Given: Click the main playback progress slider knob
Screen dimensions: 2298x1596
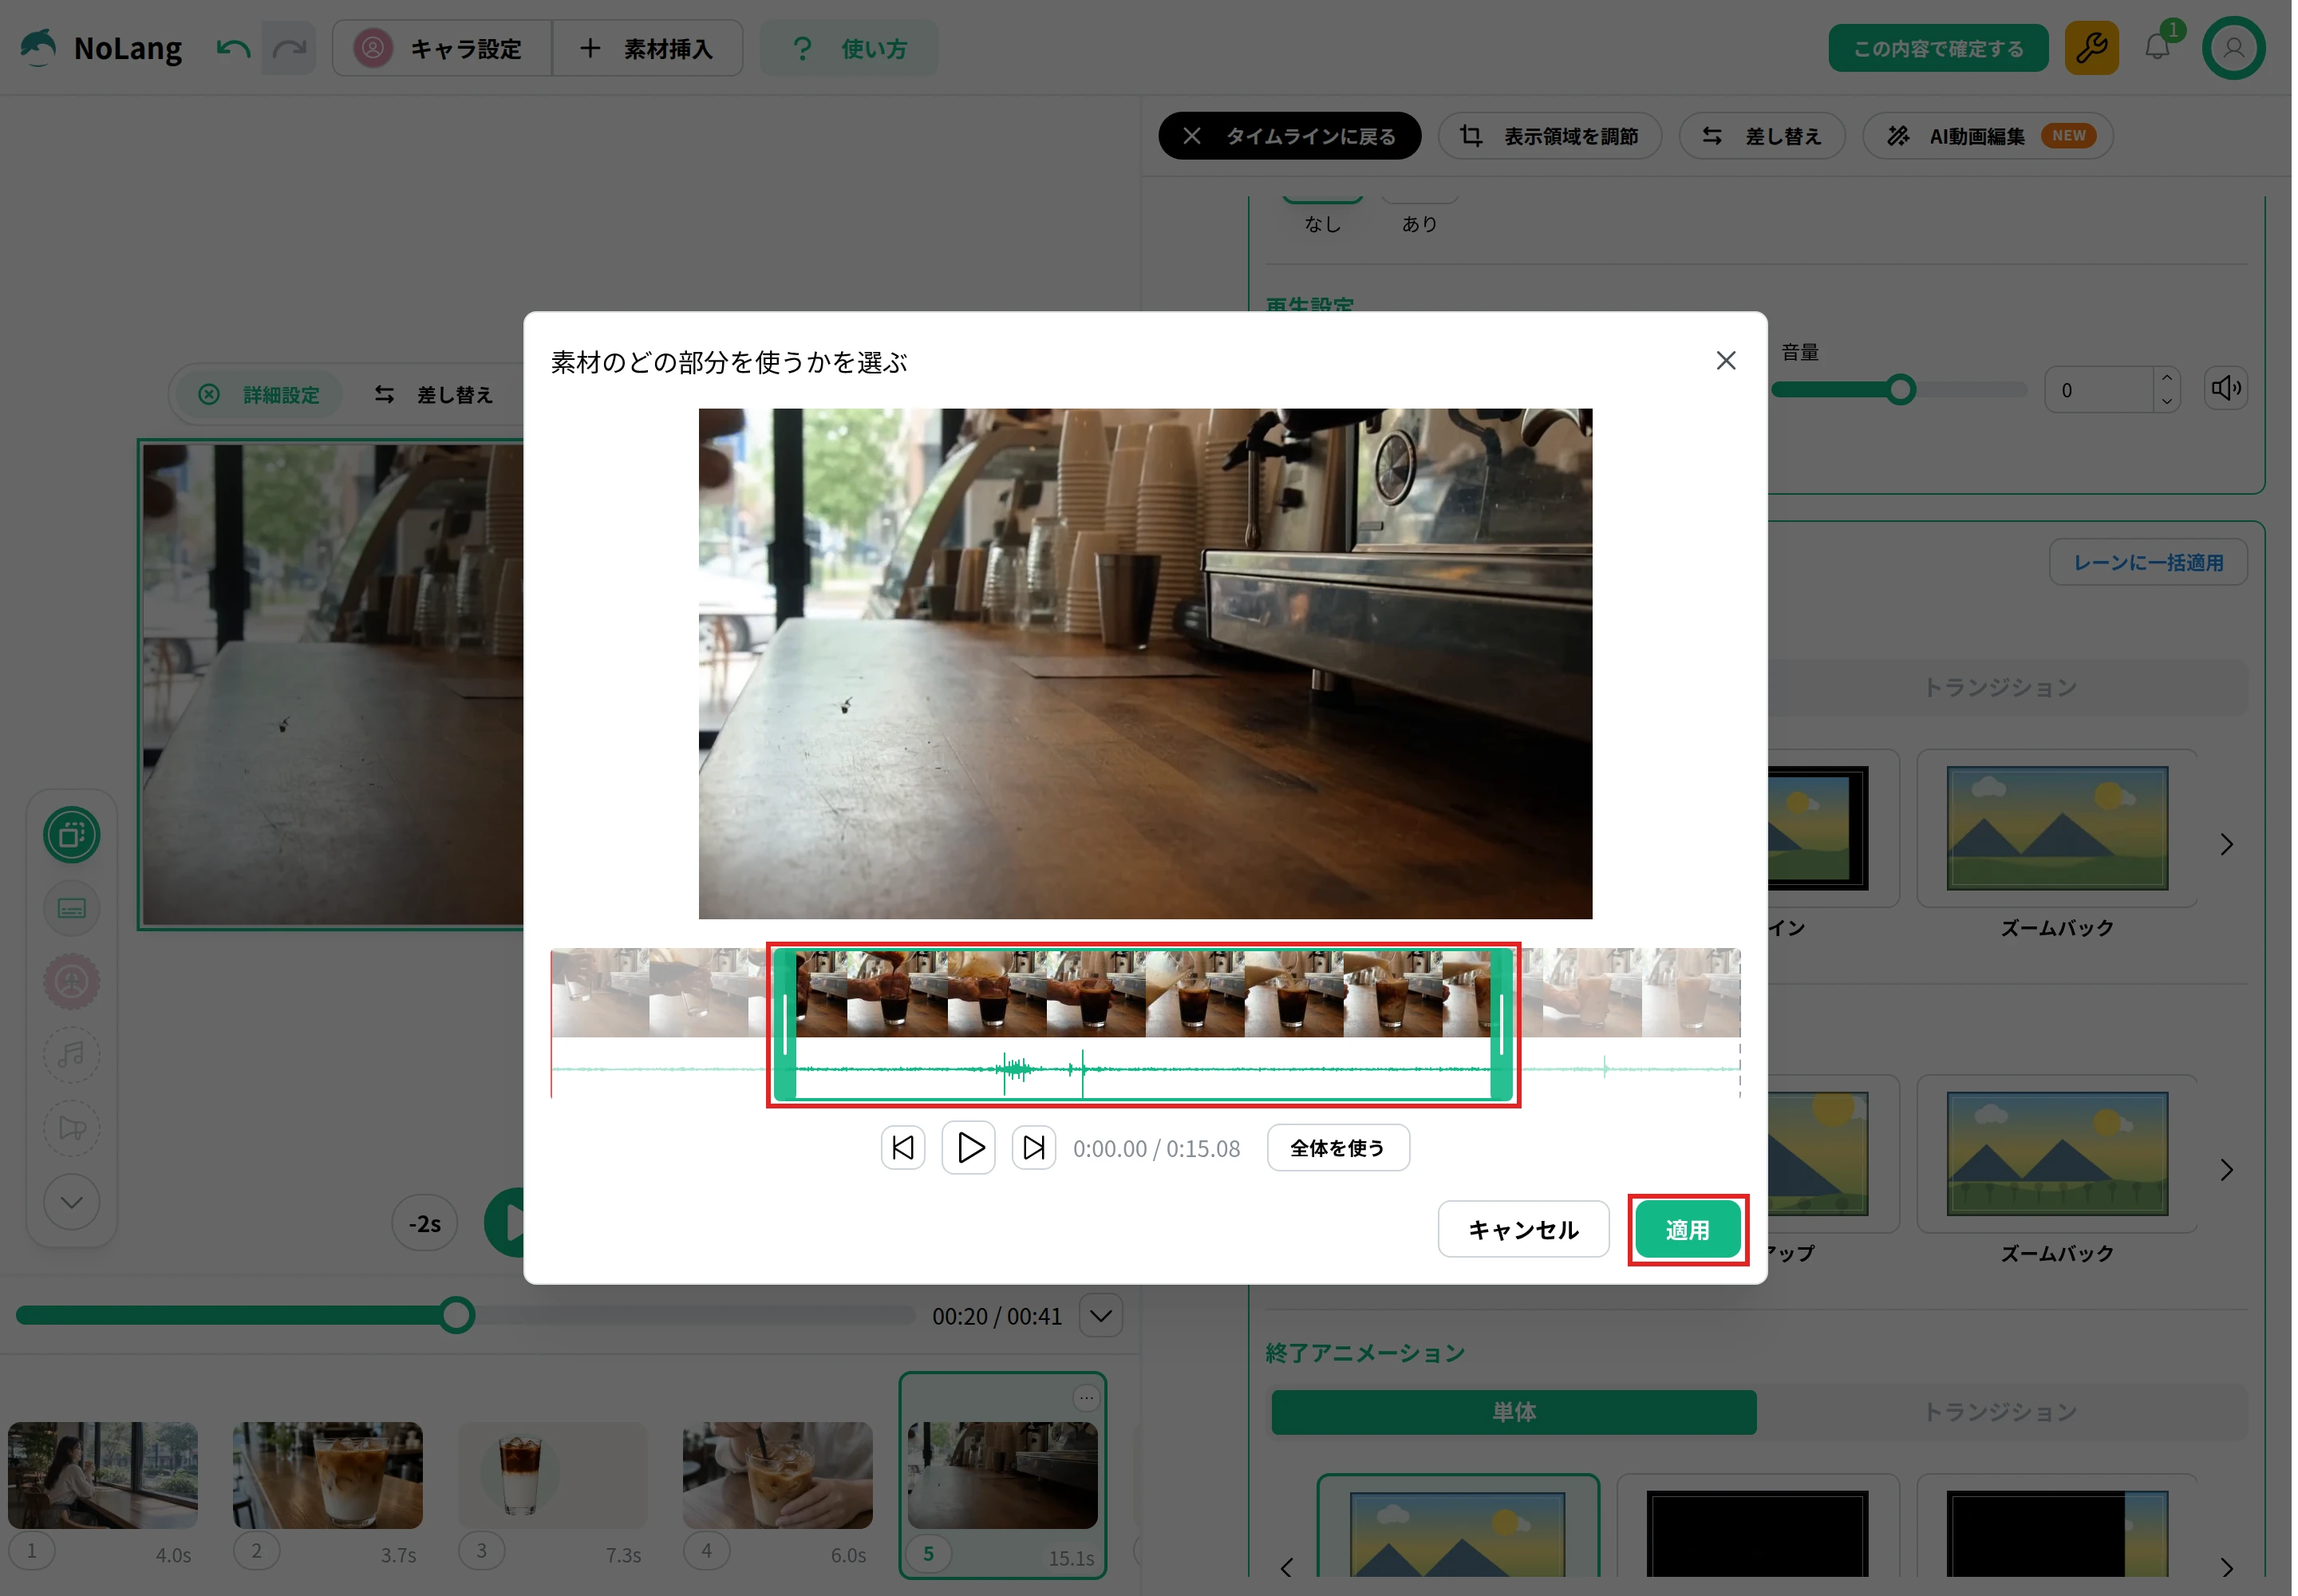Looking at the screenshot, I should [x=457, y=1316].
